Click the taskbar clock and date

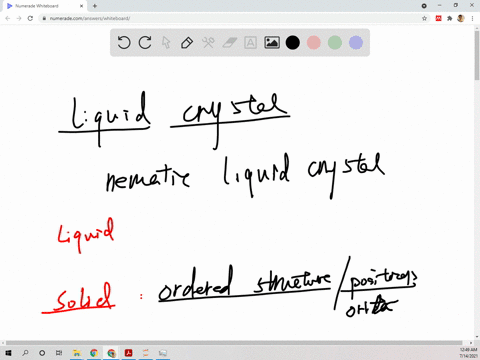click(468, 353)
